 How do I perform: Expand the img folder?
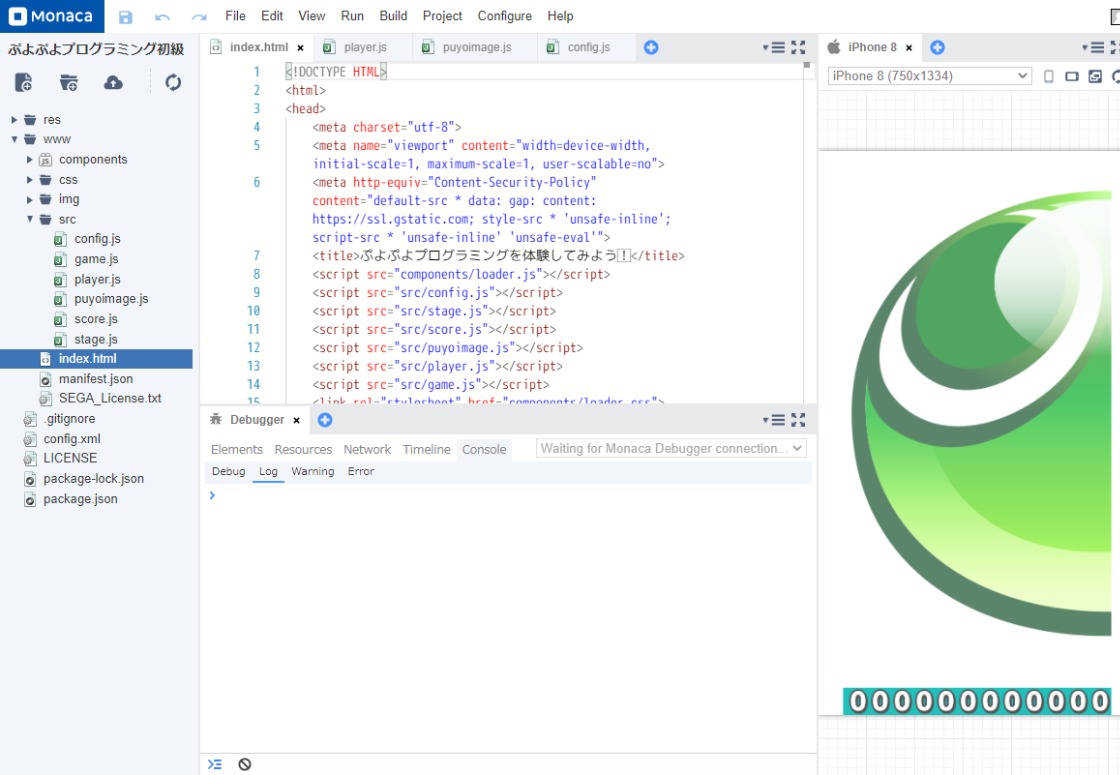(x=29, y=199)
